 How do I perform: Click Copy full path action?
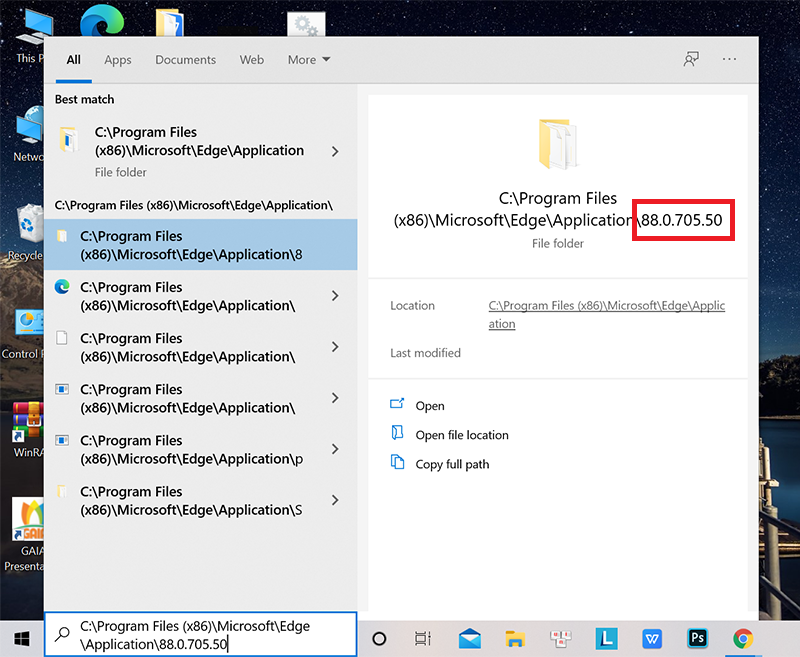[452, 464]
